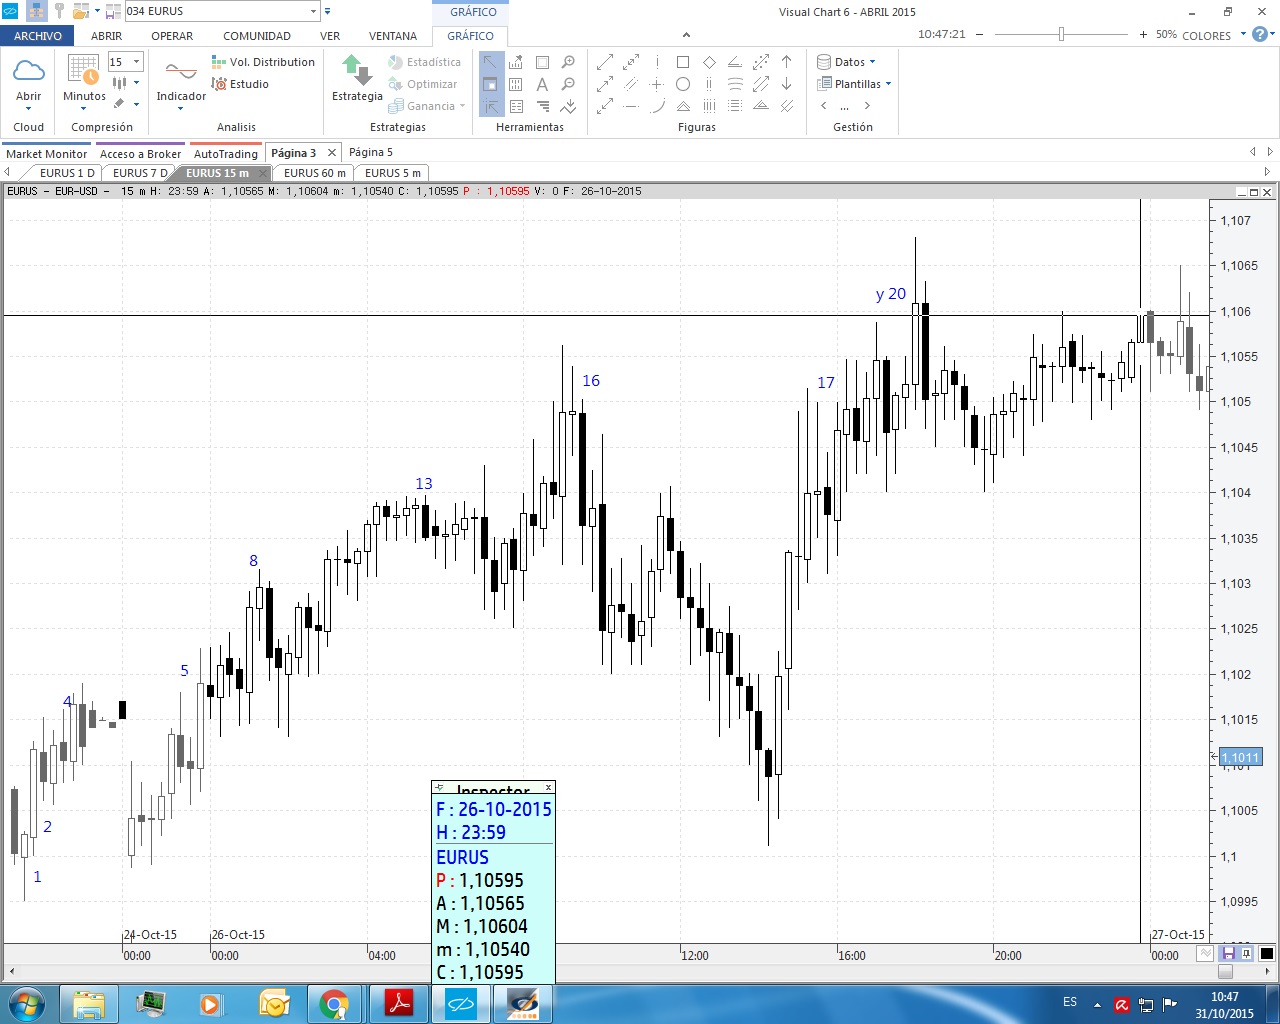Click the chart horizontal scrollbar left arrow
Image resolution: width=1280 pixels, height=1024 pixels.
point(11,972)
